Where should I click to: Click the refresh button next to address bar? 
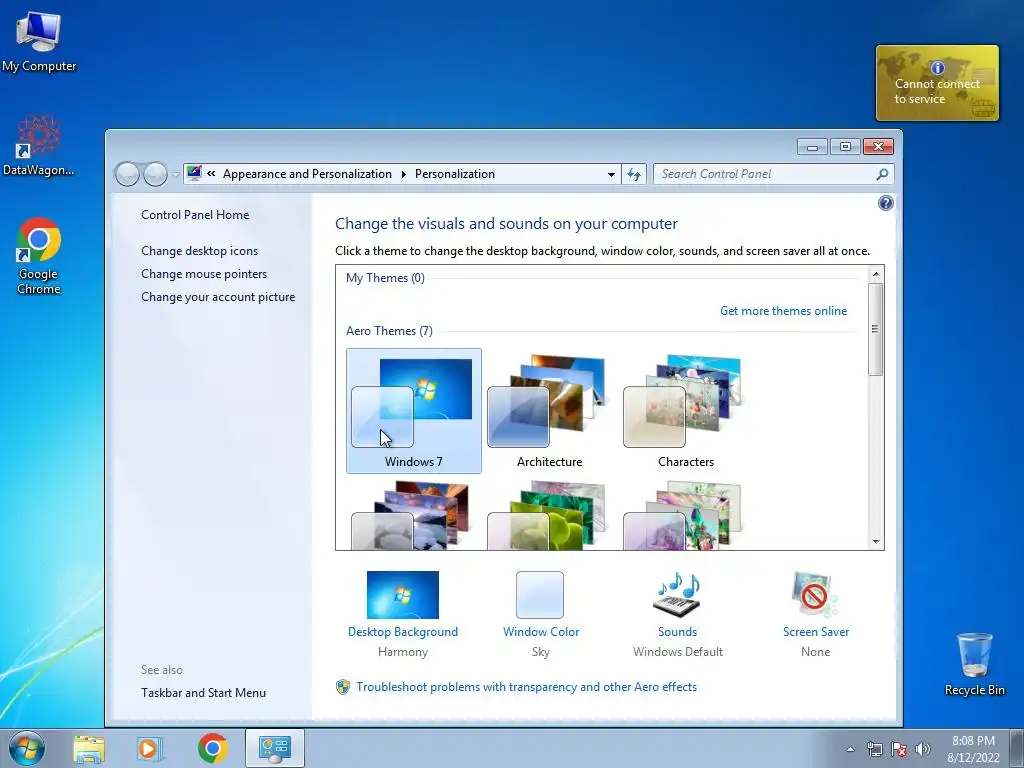point(633,174)
